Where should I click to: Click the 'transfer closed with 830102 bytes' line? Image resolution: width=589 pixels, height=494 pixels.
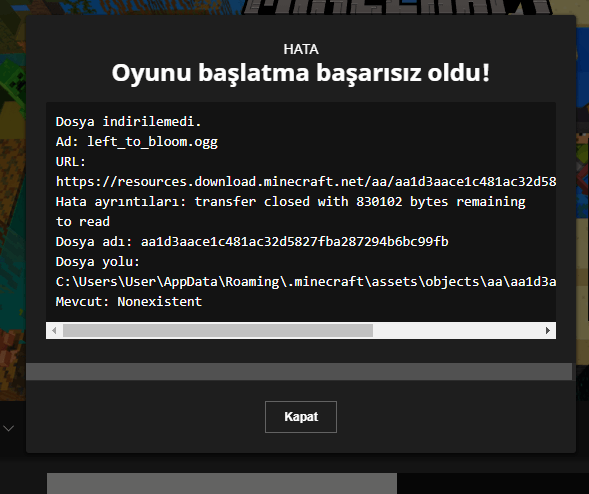pyautogui.click(x=290, y=202)
